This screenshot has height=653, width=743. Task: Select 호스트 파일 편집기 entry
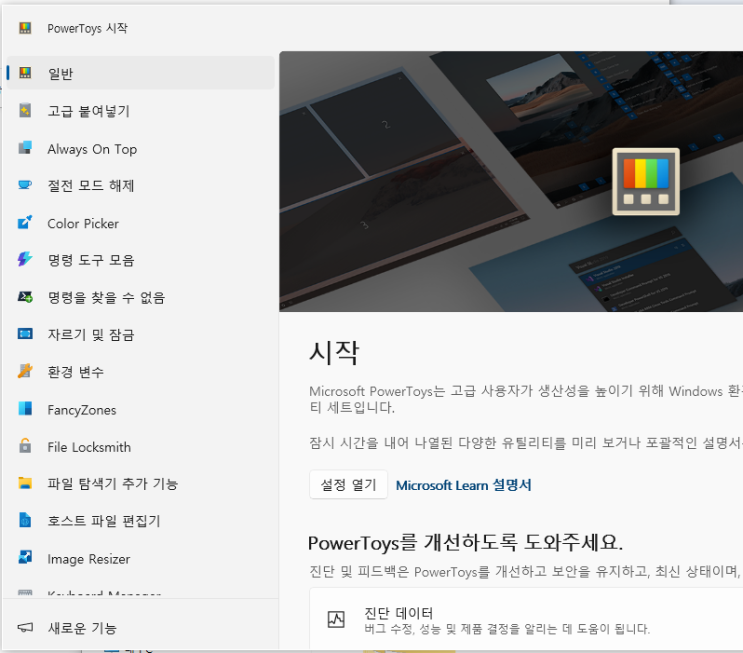click(141, 521)
